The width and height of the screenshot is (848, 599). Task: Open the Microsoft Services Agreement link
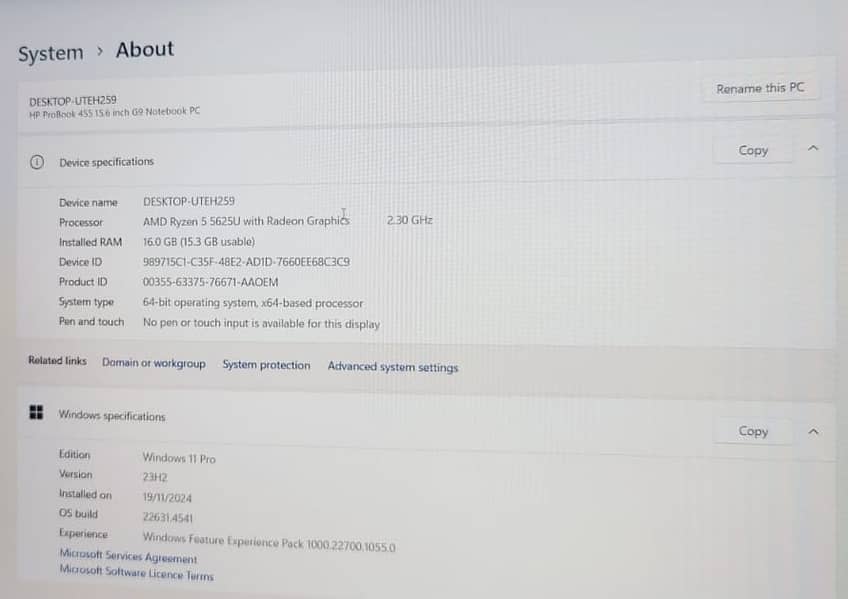[x=128, y=556]
